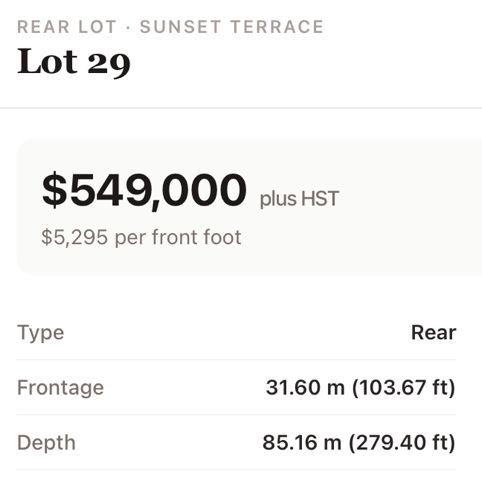
Task: Click the 31.60 m frontage value
Action: 305,387
